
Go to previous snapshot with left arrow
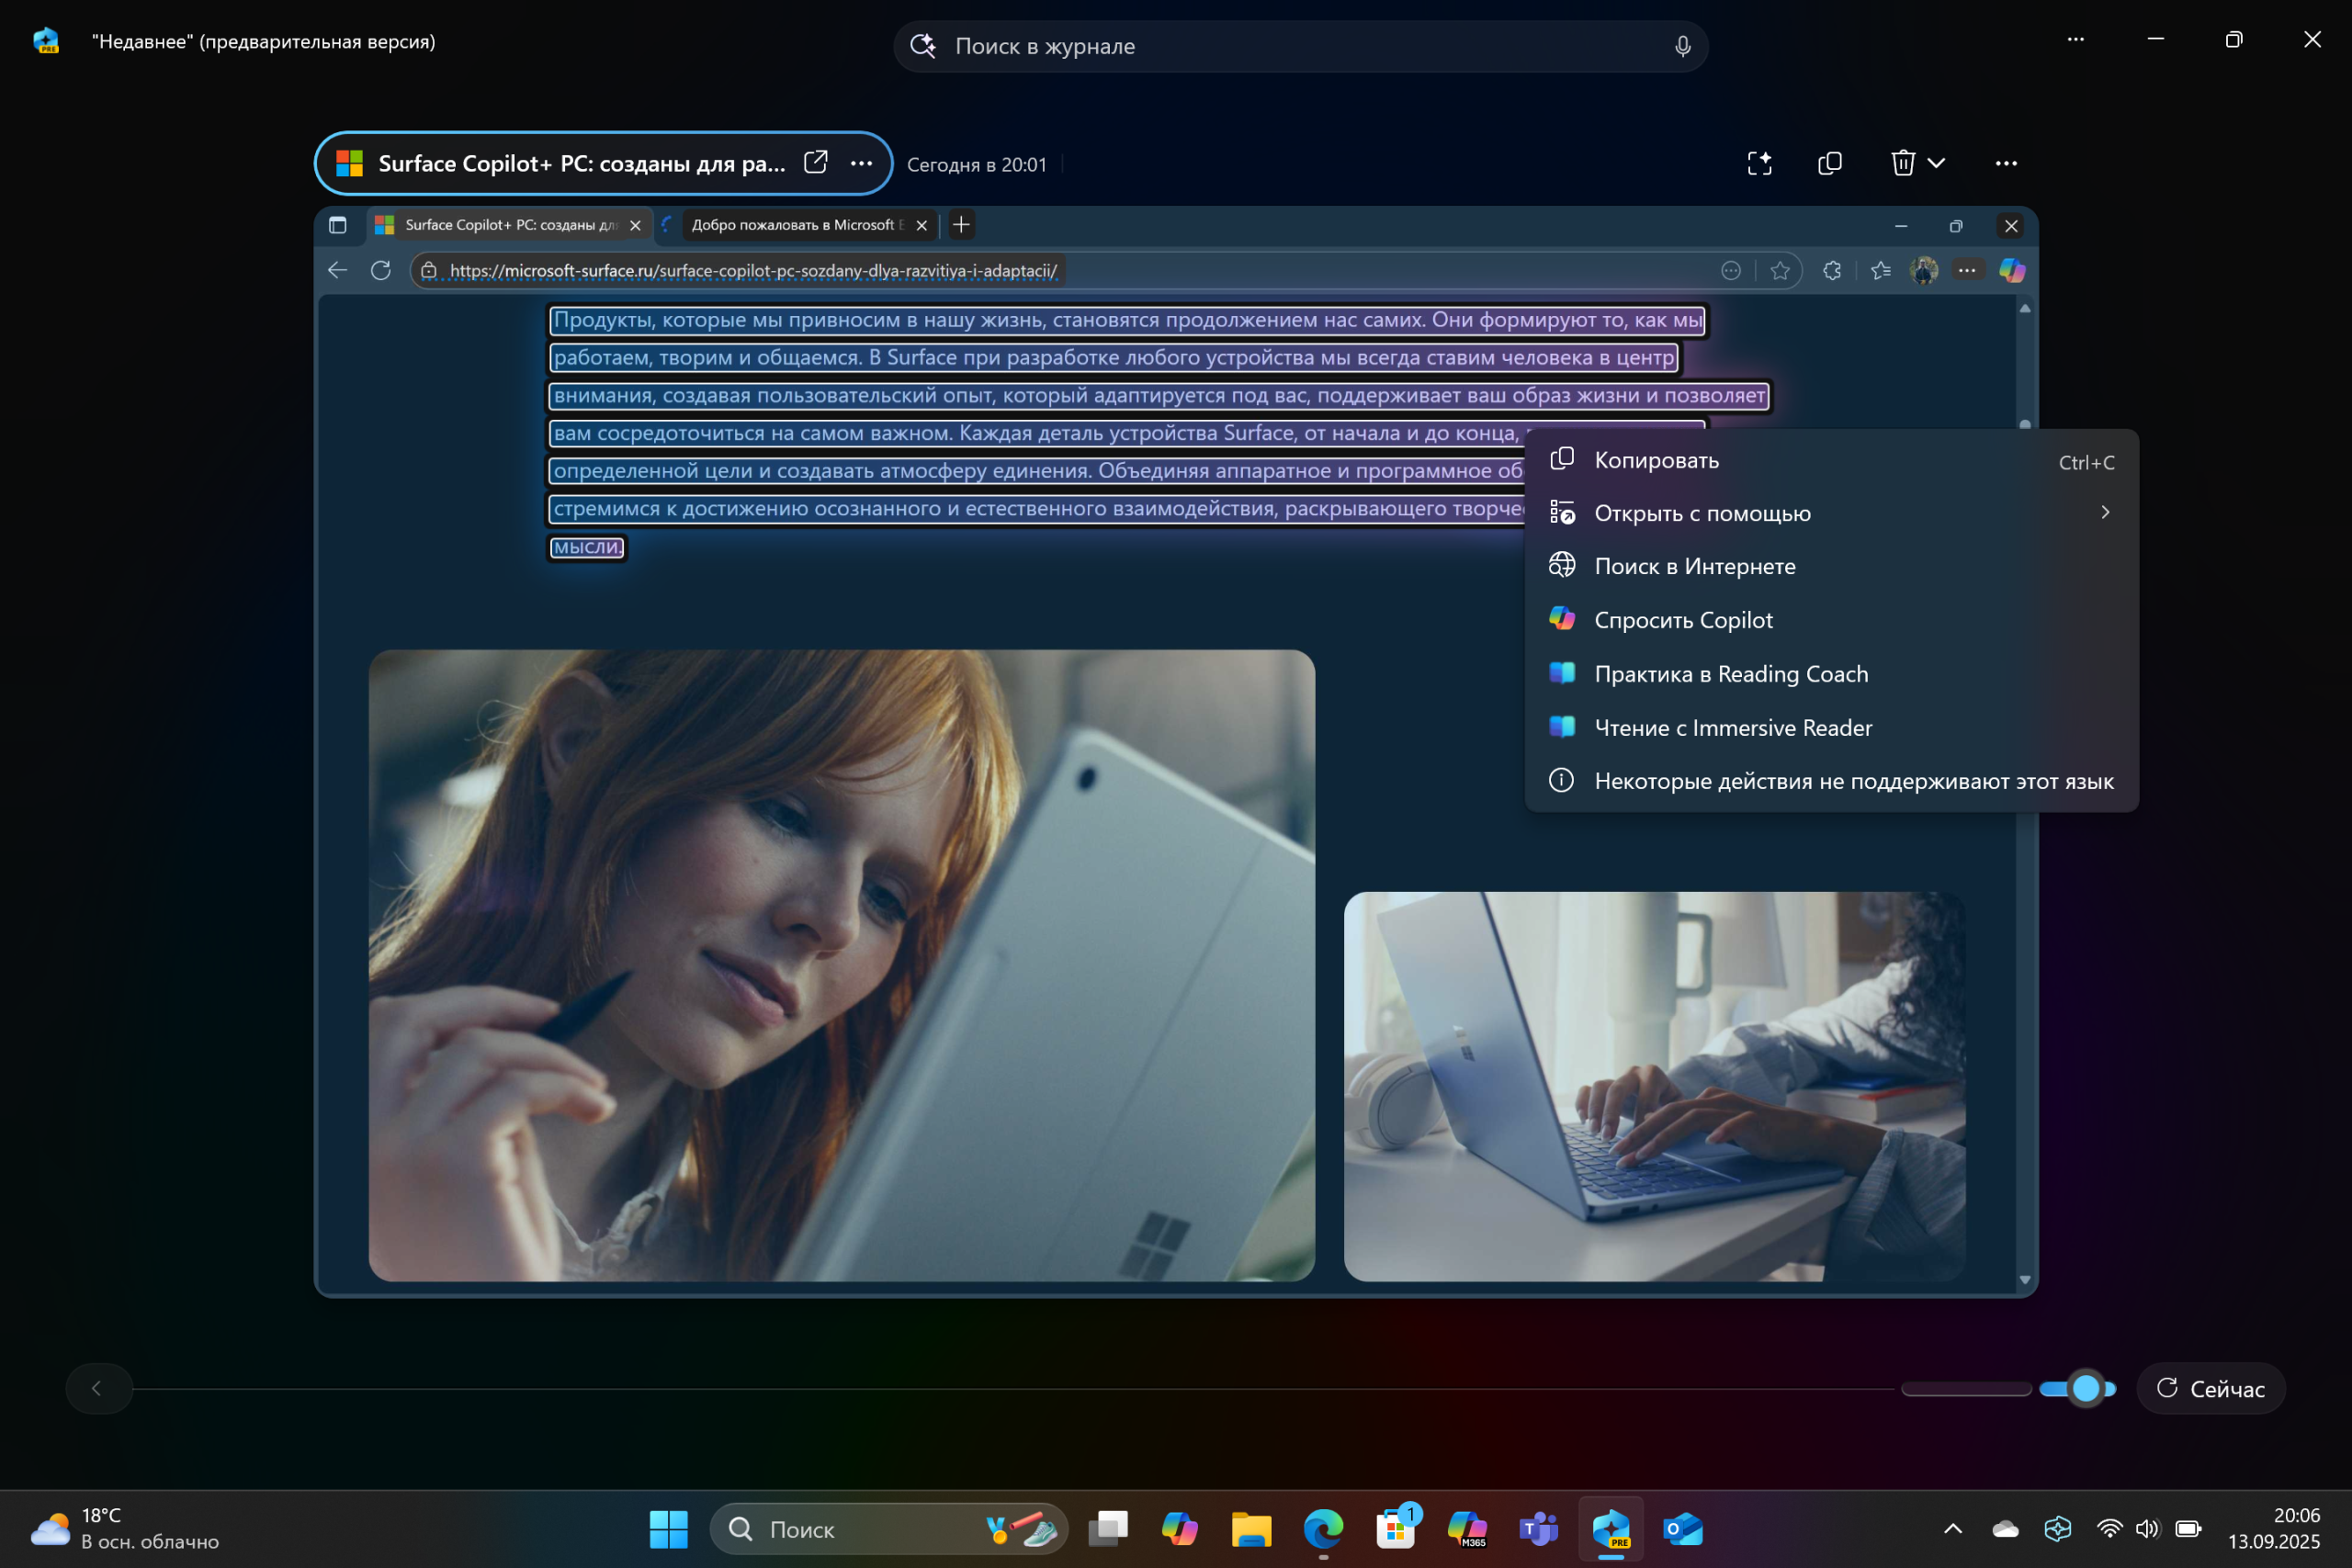click(x=97, y=1388)
